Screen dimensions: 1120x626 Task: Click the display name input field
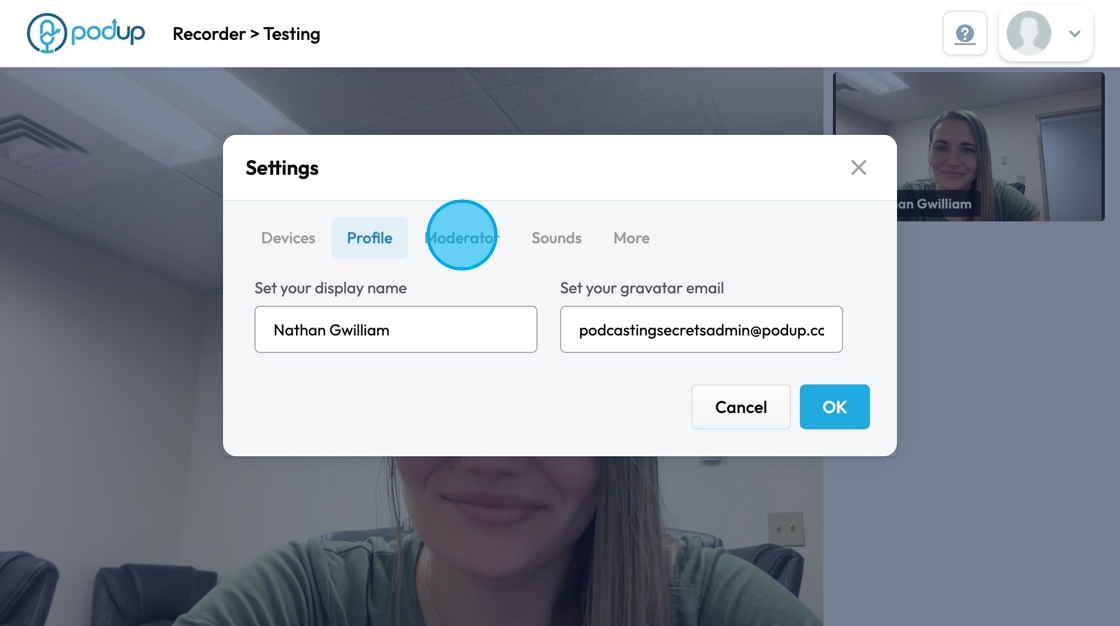pos(395,330)
